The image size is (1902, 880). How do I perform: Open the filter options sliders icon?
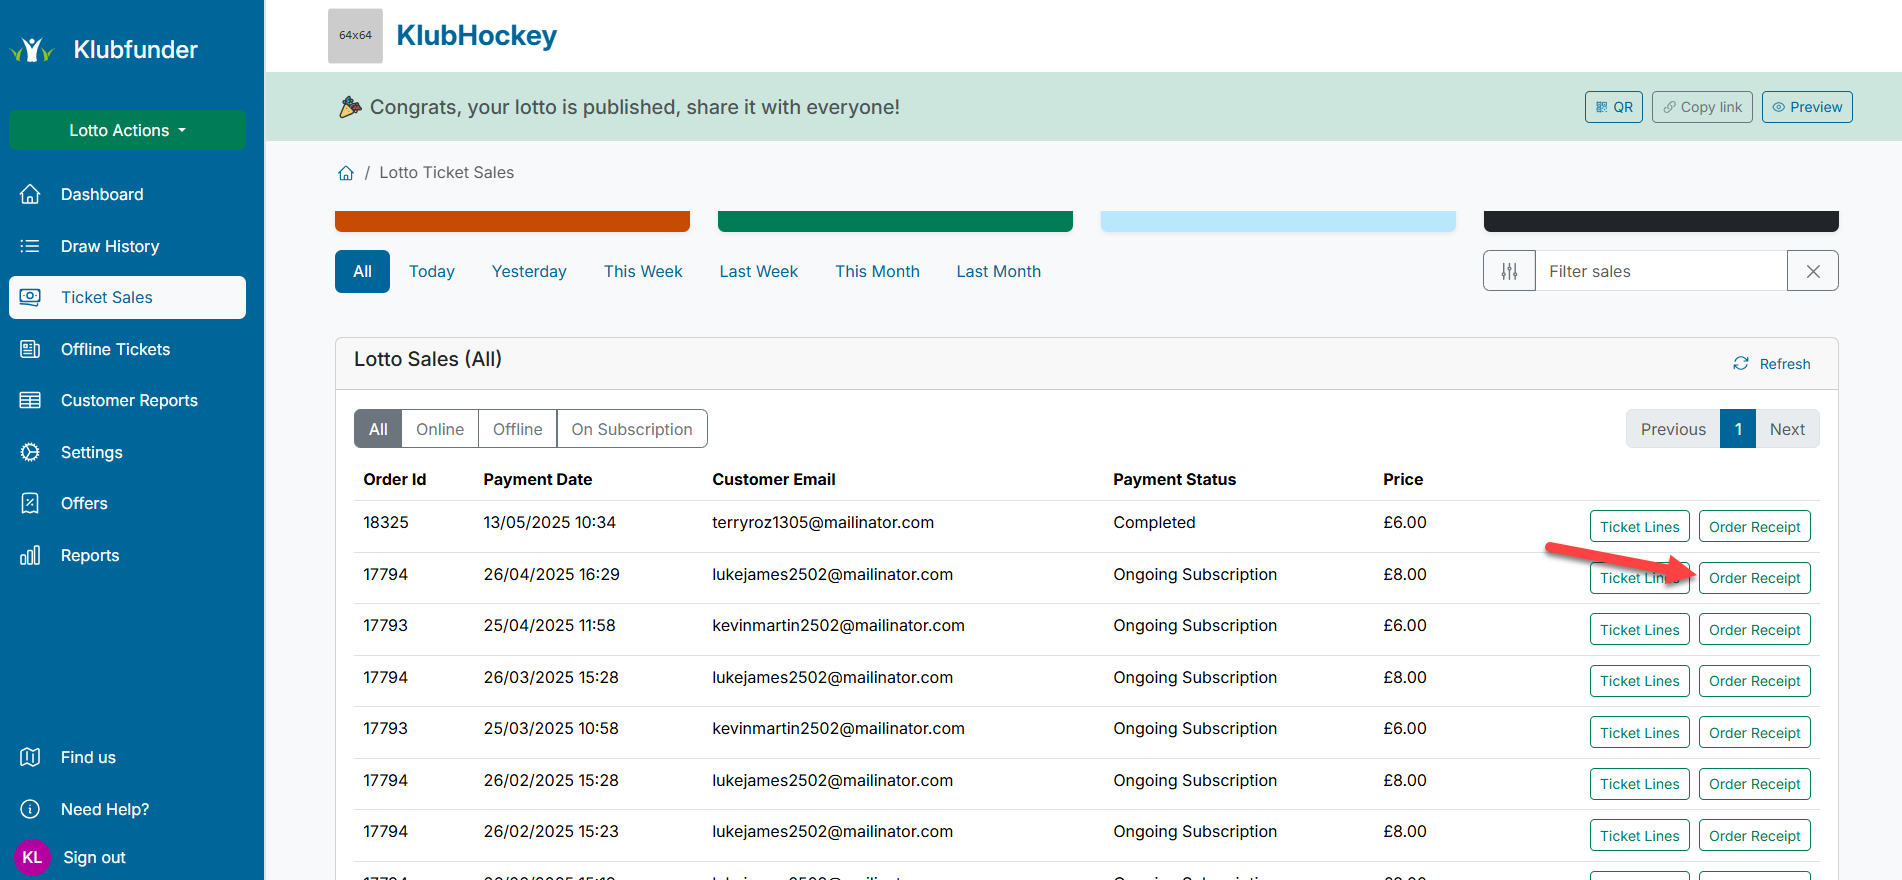pos(1509,271)
